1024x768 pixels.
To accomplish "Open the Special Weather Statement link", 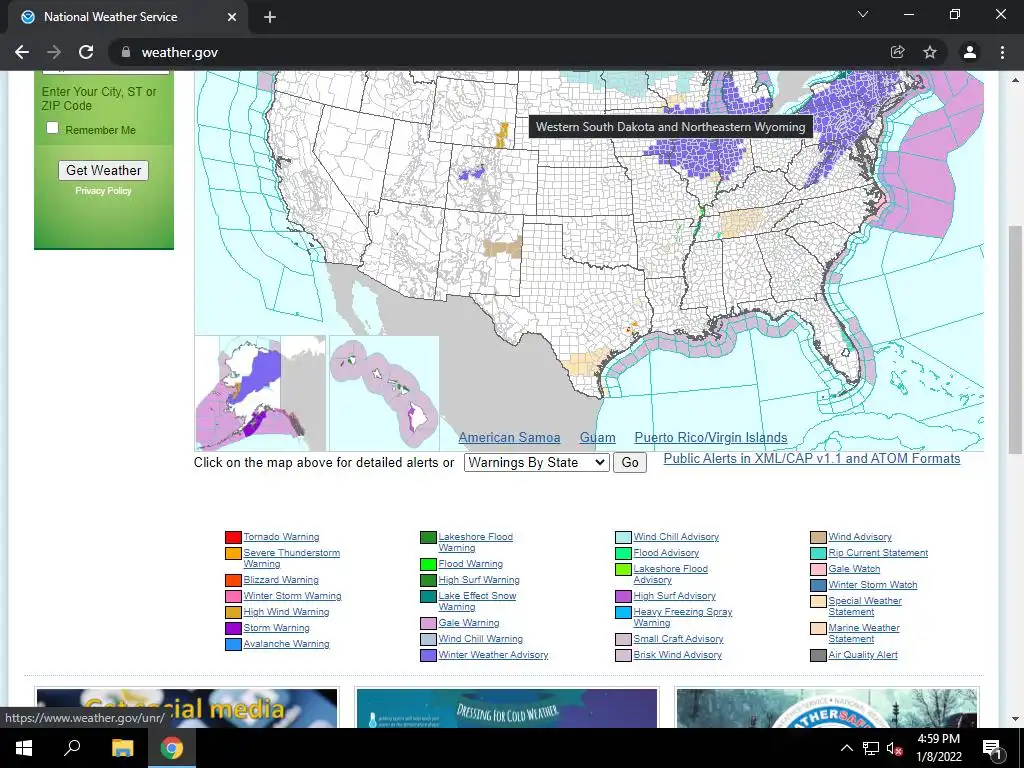I will point(865,606).
